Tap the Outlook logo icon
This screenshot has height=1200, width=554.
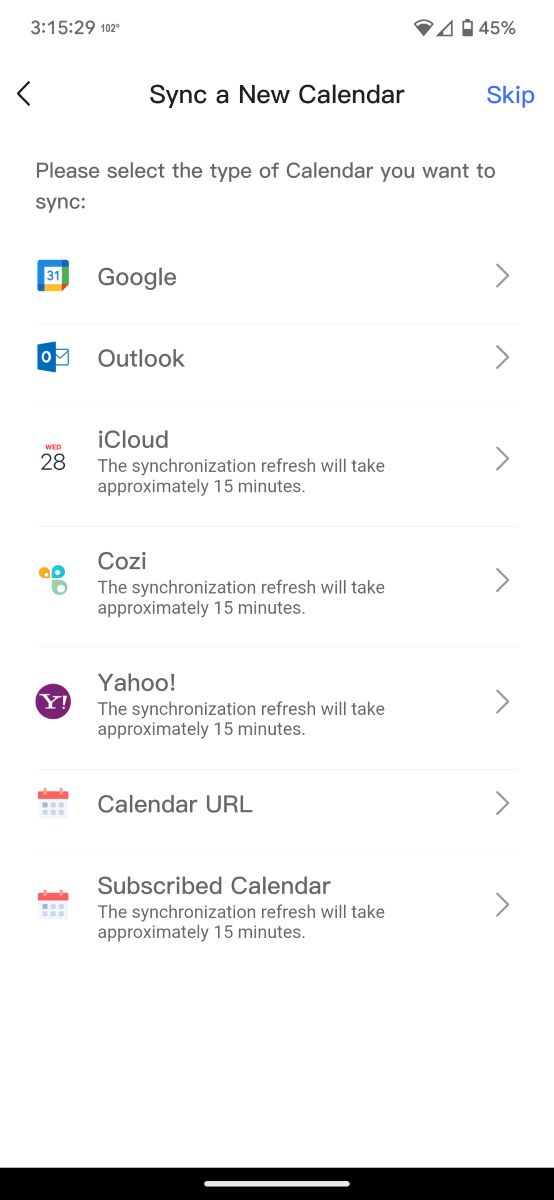coord(53,357)
